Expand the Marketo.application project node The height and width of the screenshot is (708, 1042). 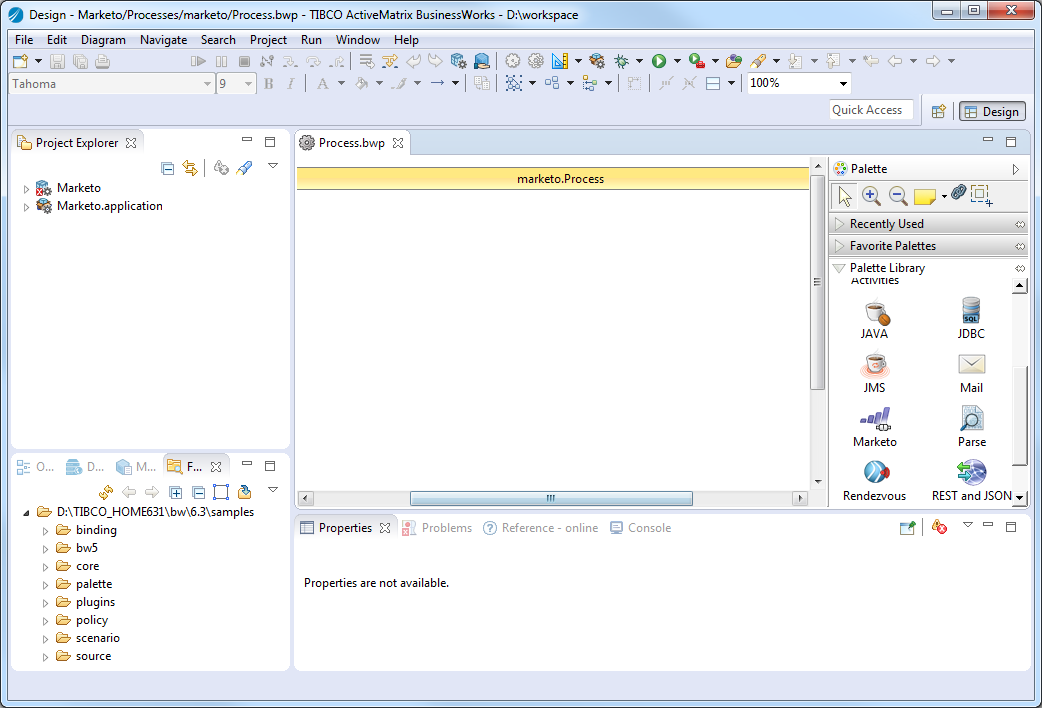pos(26,207)
